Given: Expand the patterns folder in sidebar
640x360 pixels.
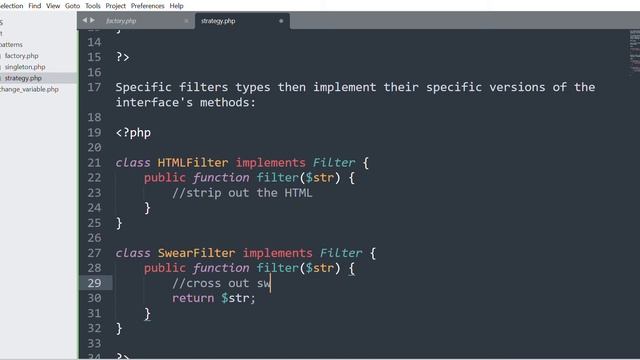Looking at the screenshot, I should pyautogui.click(x=11, y=44).
